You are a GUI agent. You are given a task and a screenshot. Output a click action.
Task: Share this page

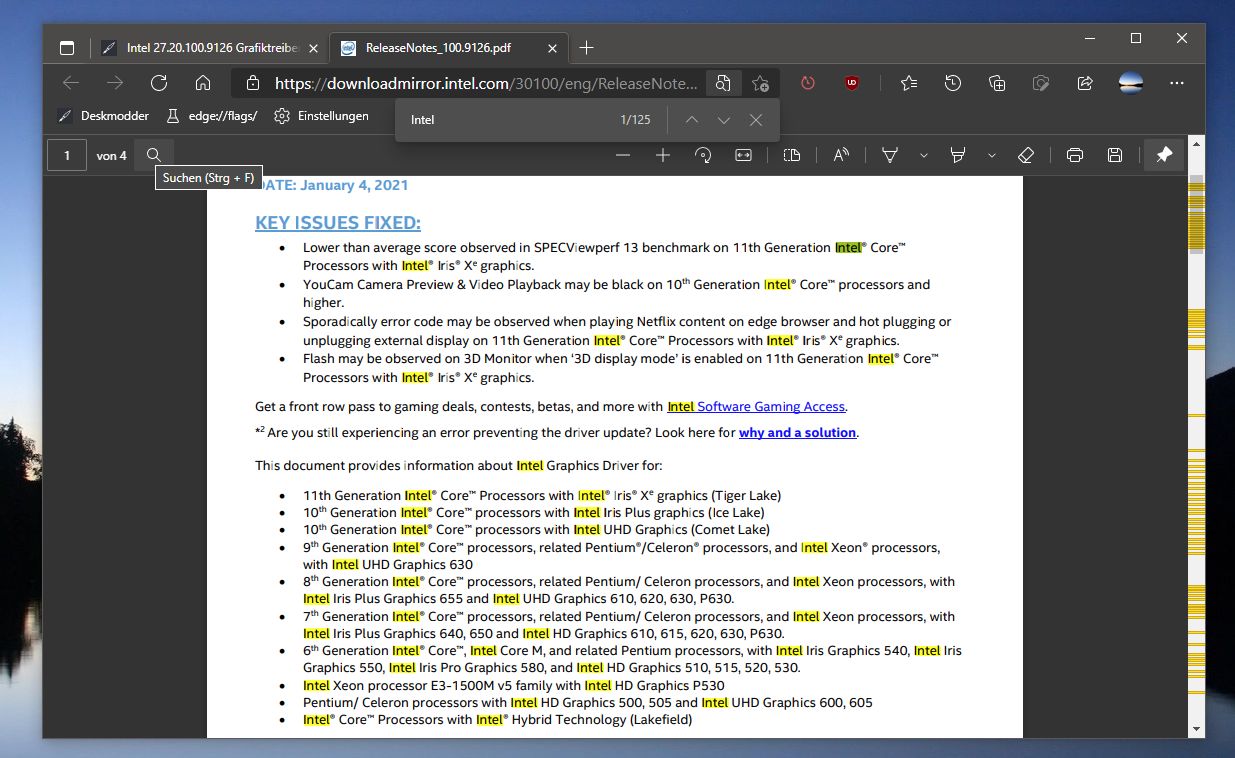click(1085, 83)
